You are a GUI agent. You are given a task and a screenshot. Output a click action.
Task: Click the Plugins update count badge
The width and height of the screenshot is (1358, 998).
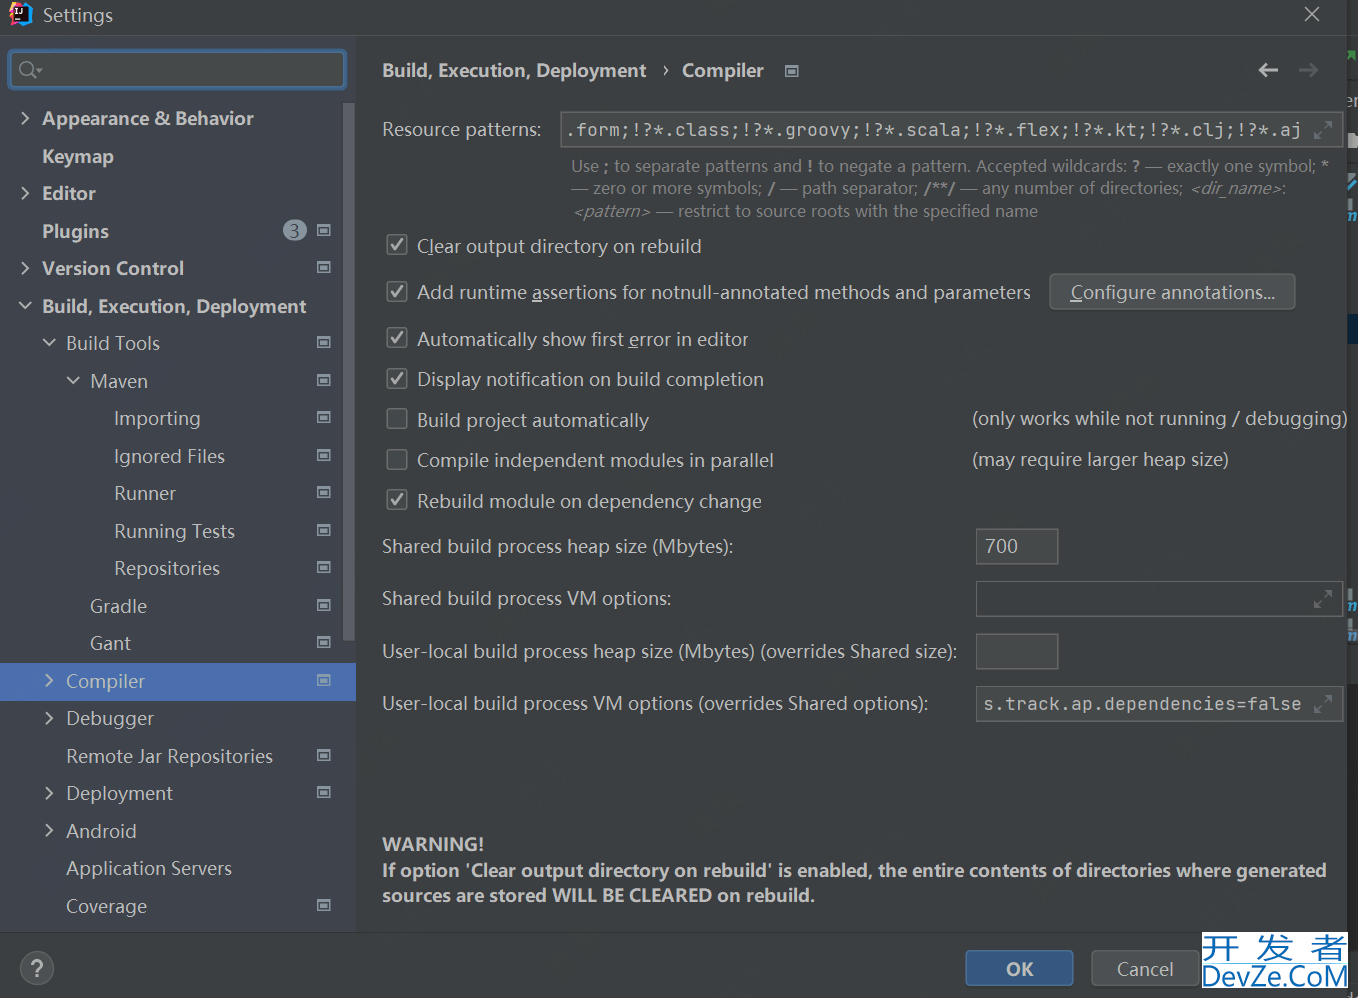click(x=294, y=231)
